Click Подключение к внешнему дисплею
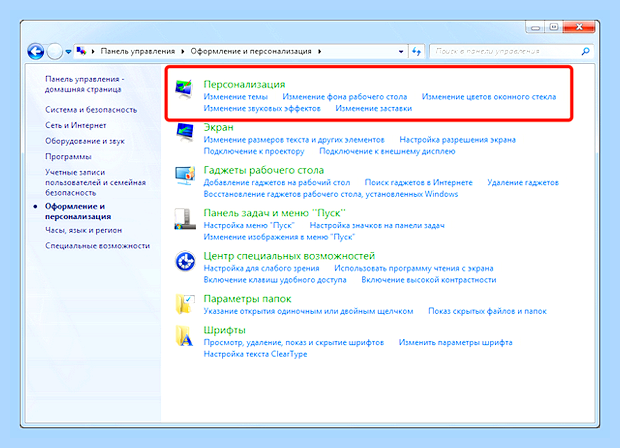The image size is (620, 448). tap(387, 151)
